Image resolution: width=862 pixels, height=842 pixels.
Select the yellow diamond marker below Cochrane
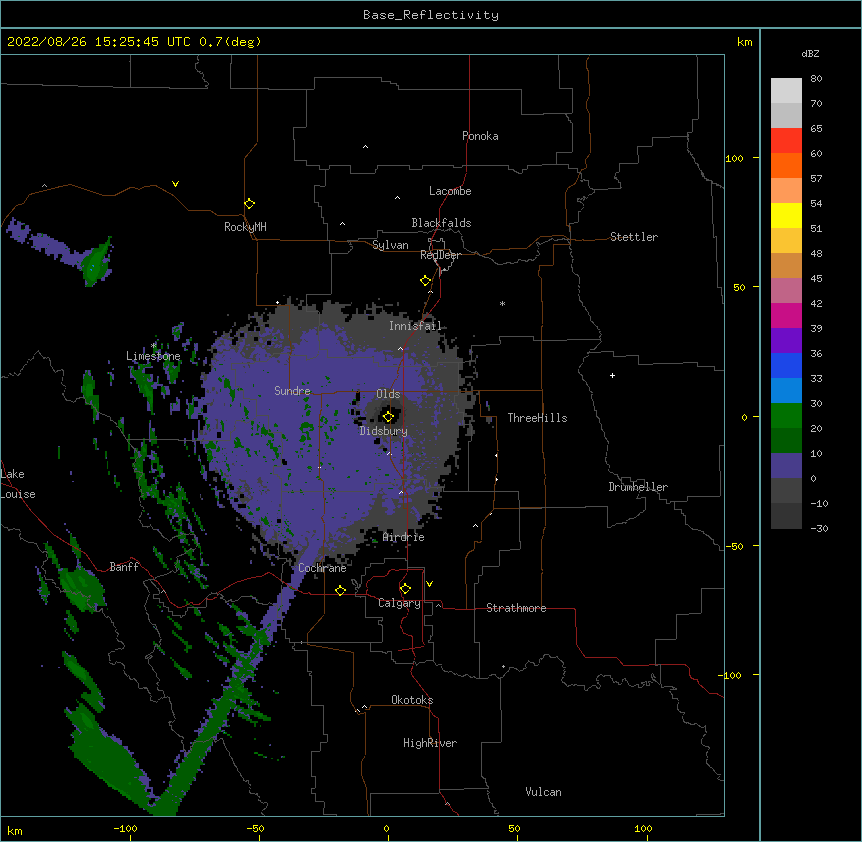pyautogui.click(x=340, y=590)
